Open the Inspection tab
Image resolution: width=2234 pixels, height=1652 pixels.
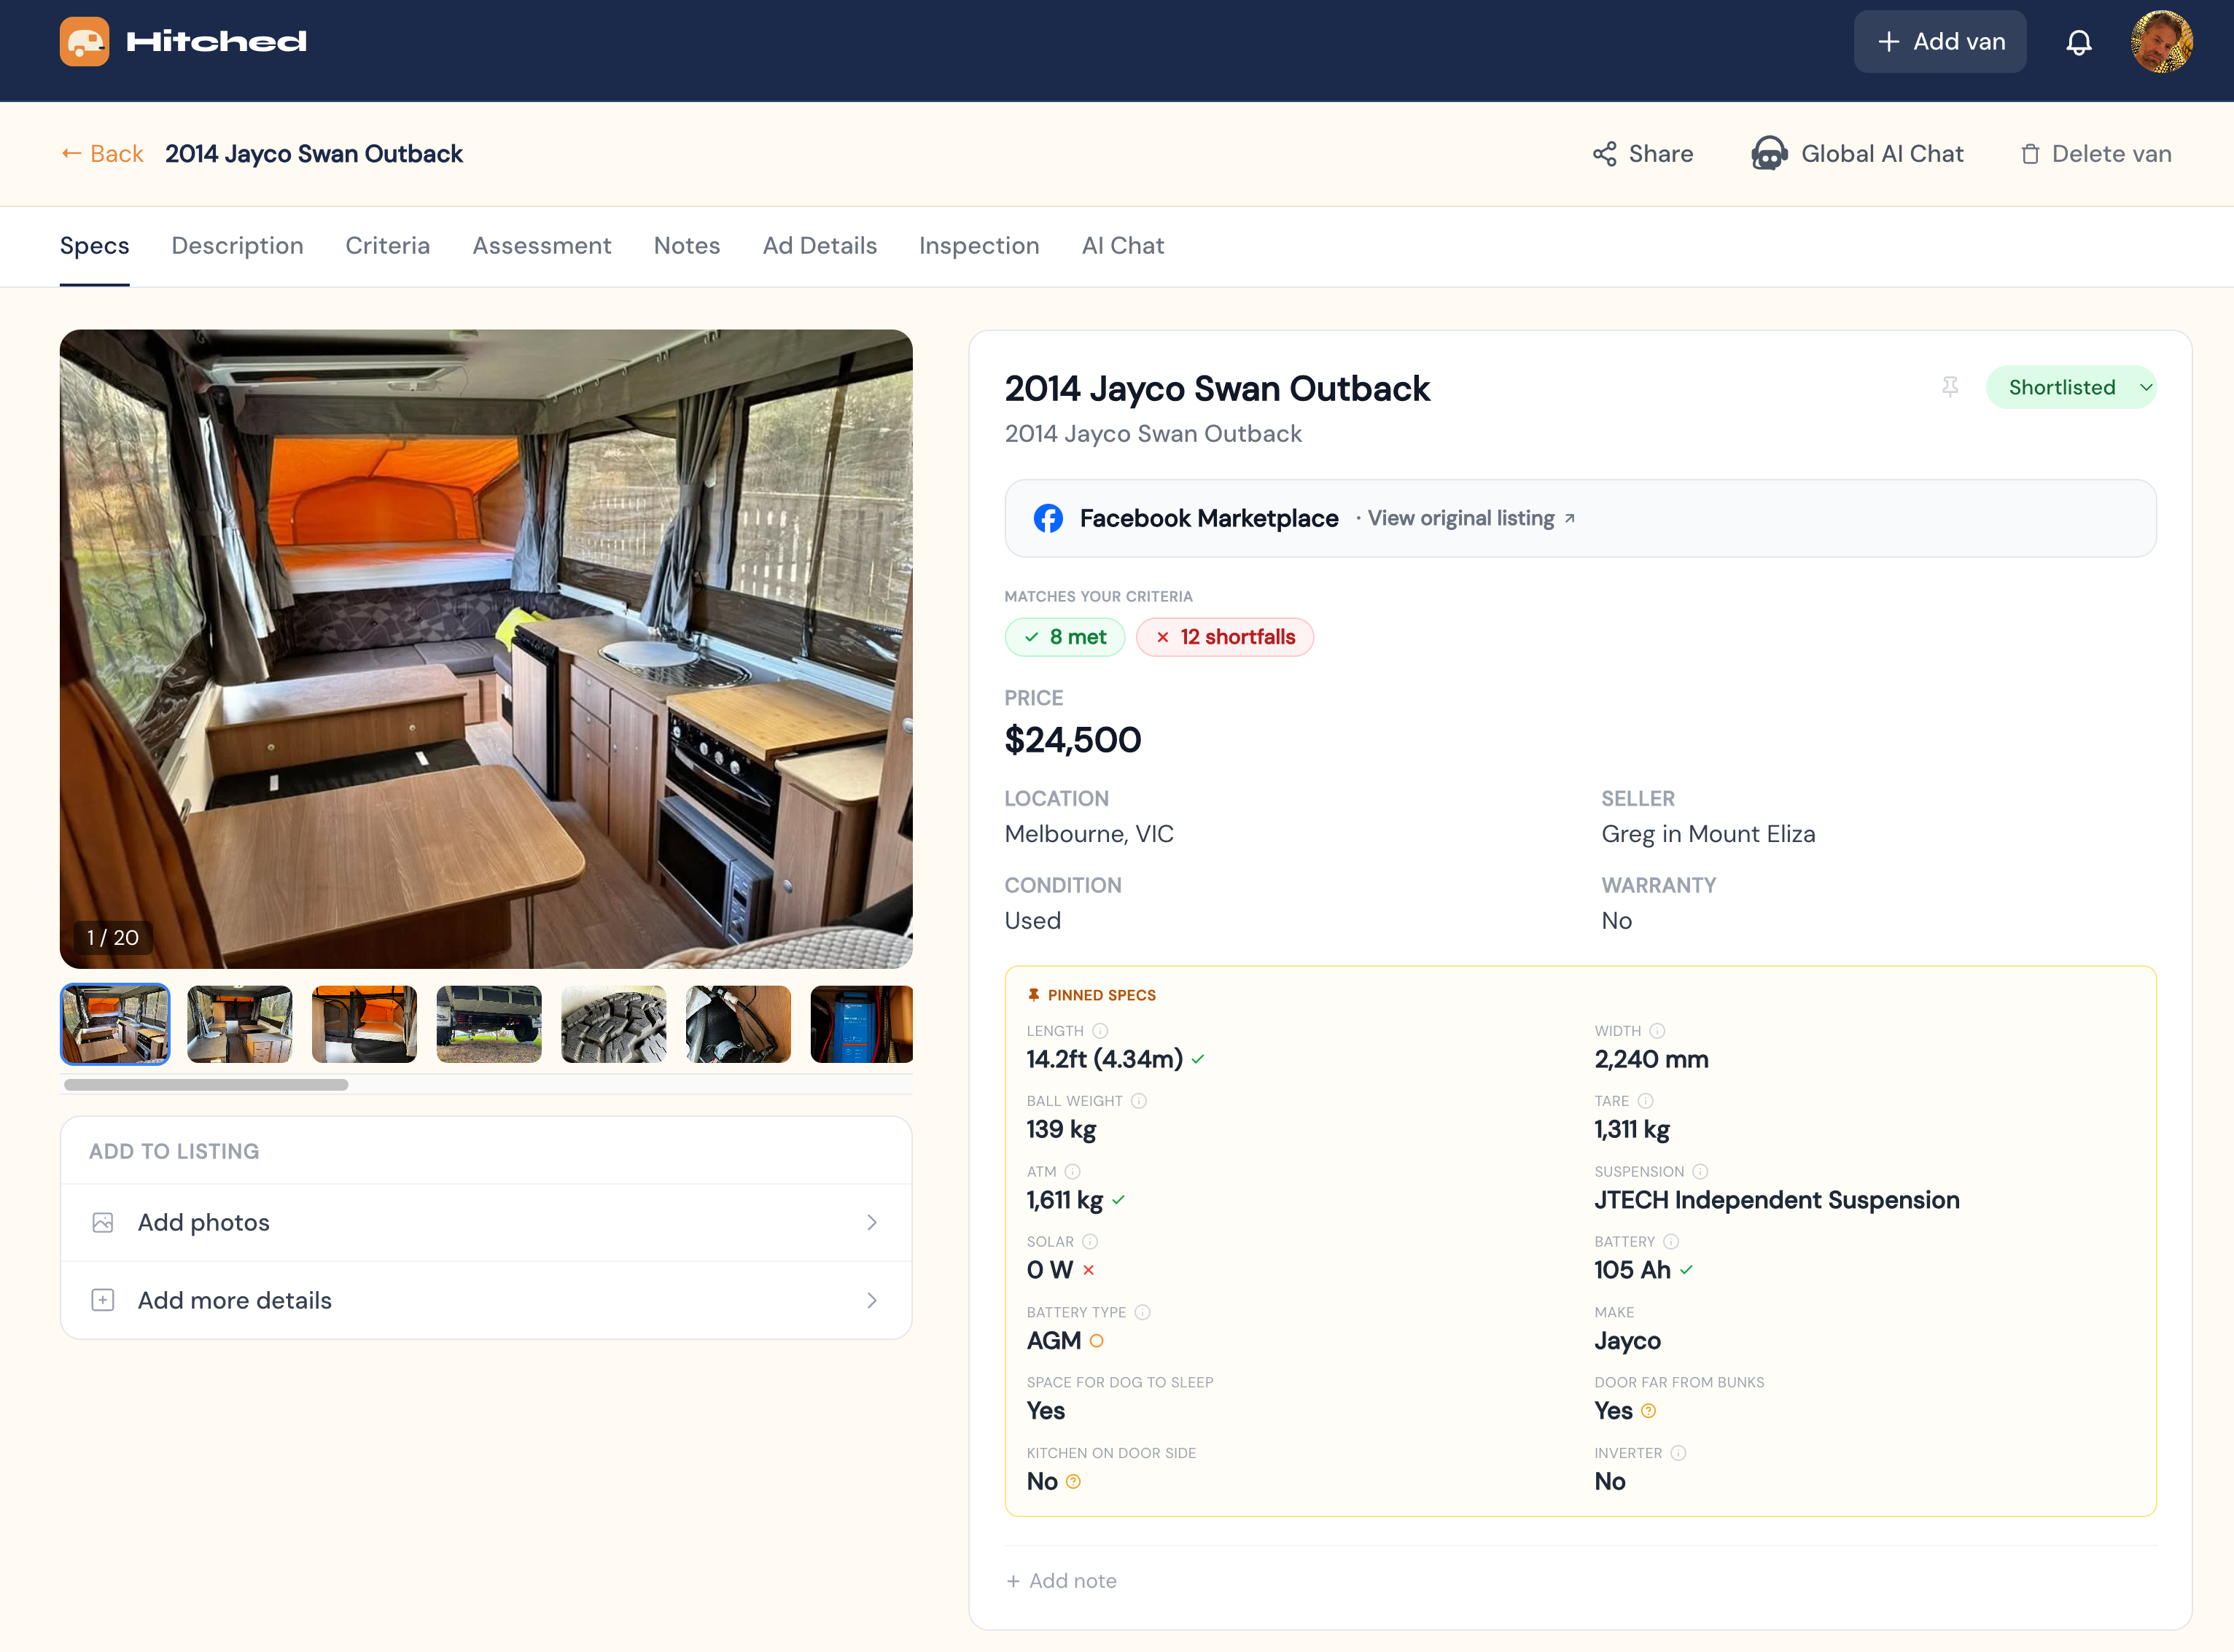[x=979, y=246]
